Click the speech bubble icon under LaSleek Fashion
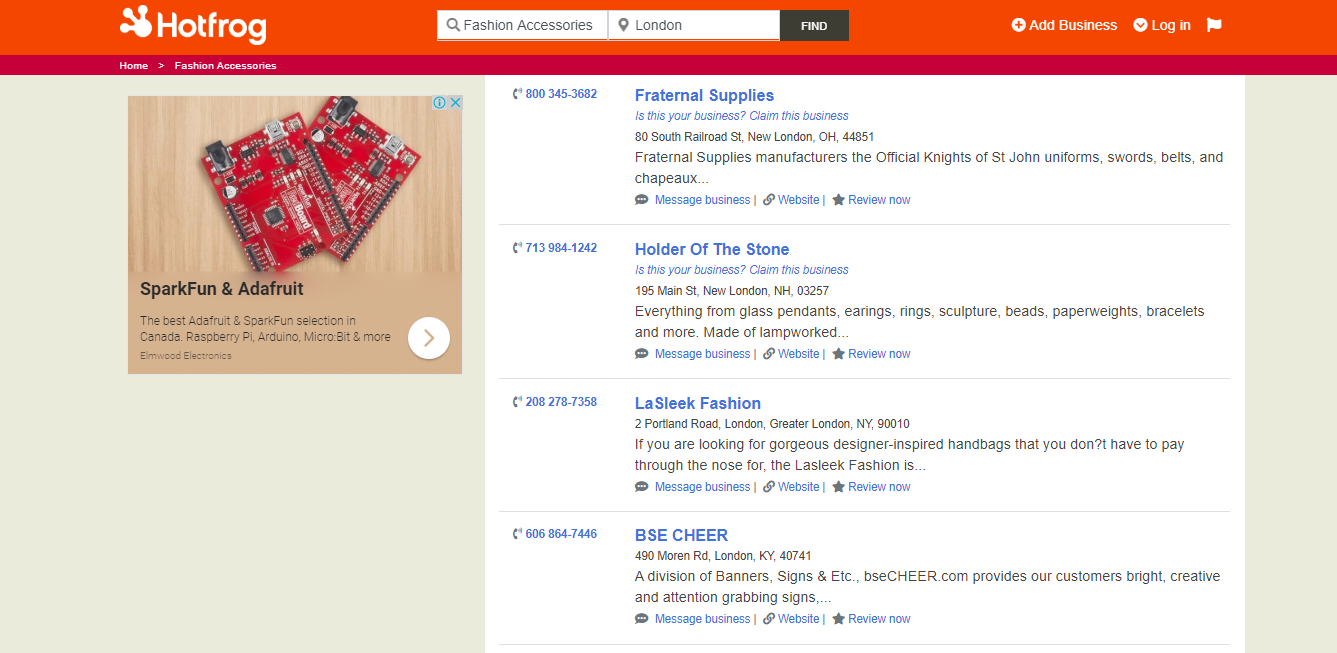Image resolution: width=1337 pixels, height=653 pixels. tap(642, 487)
